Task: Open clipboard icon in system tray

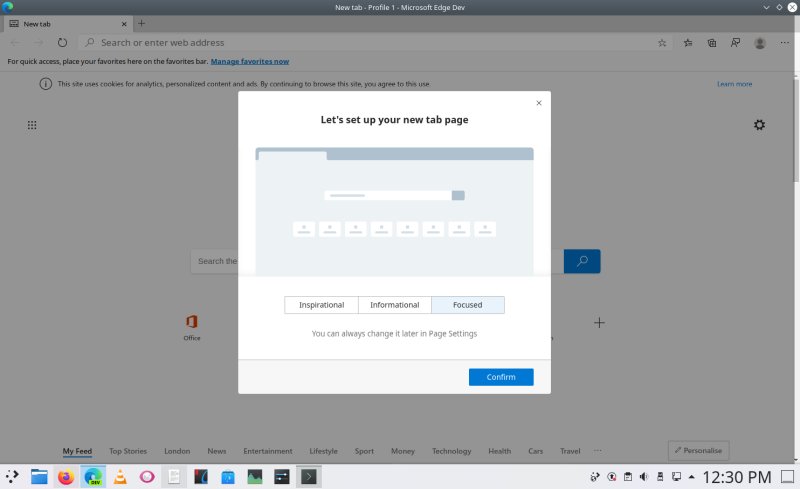Action: pyautogui.click(x=628, y=477)
